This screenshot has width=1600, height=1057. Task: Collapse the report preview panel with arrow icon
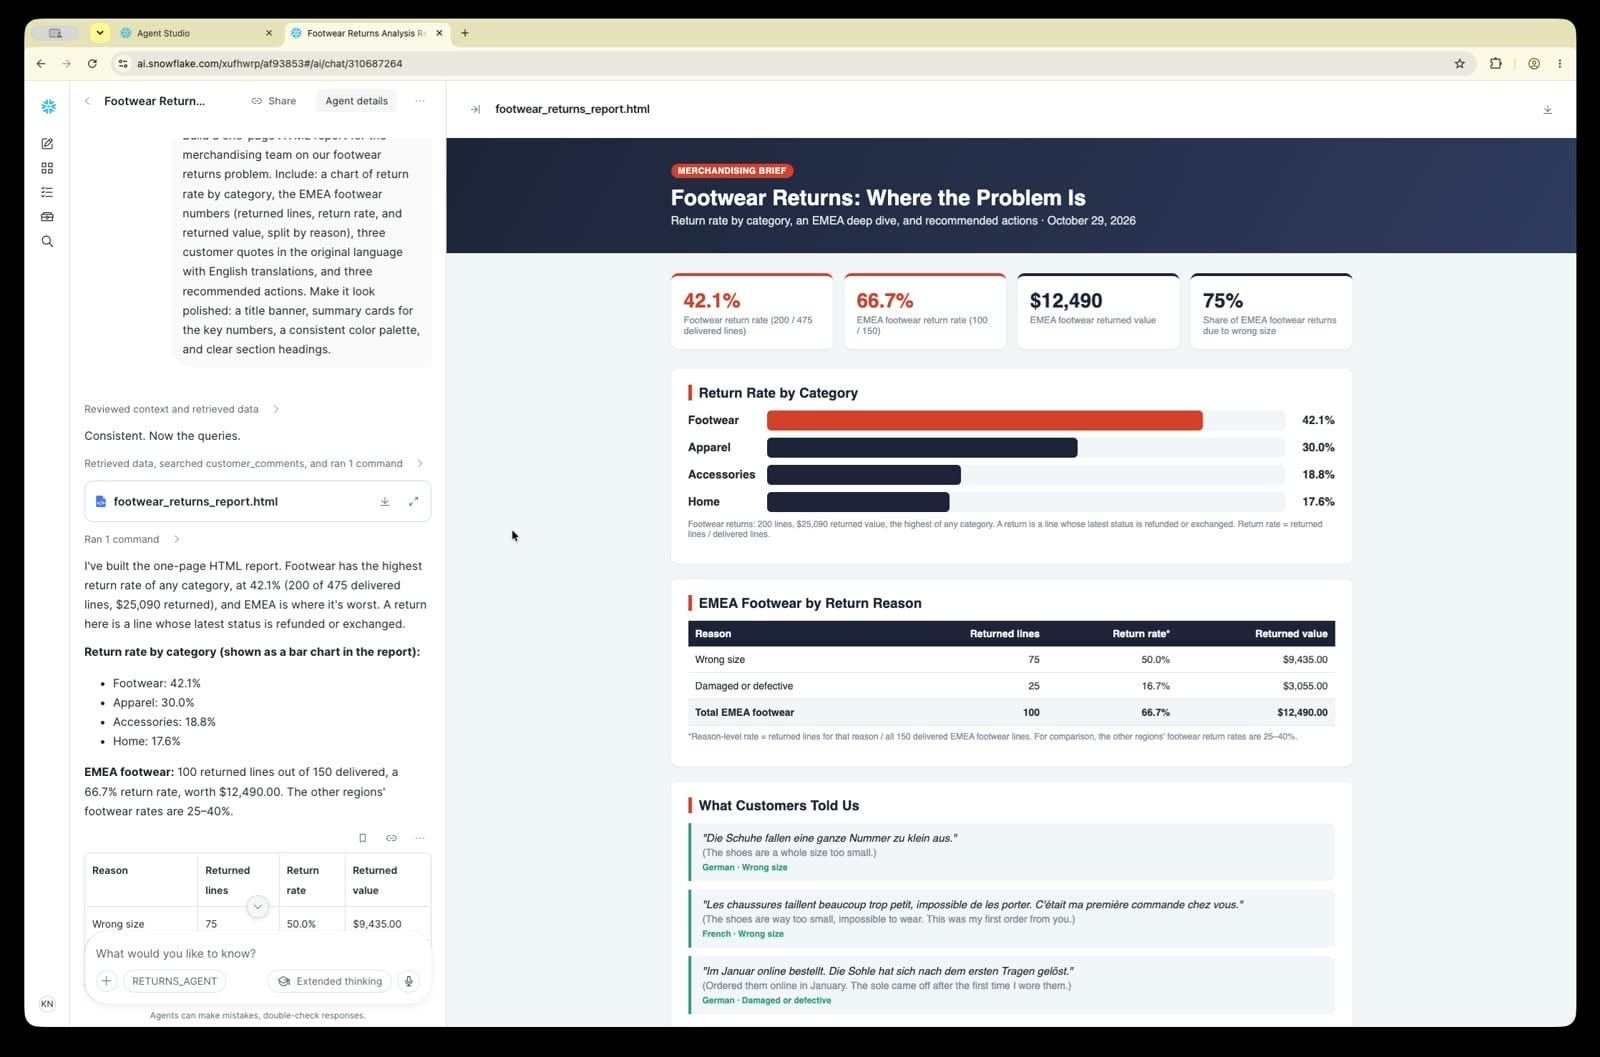tap(475, 109)
